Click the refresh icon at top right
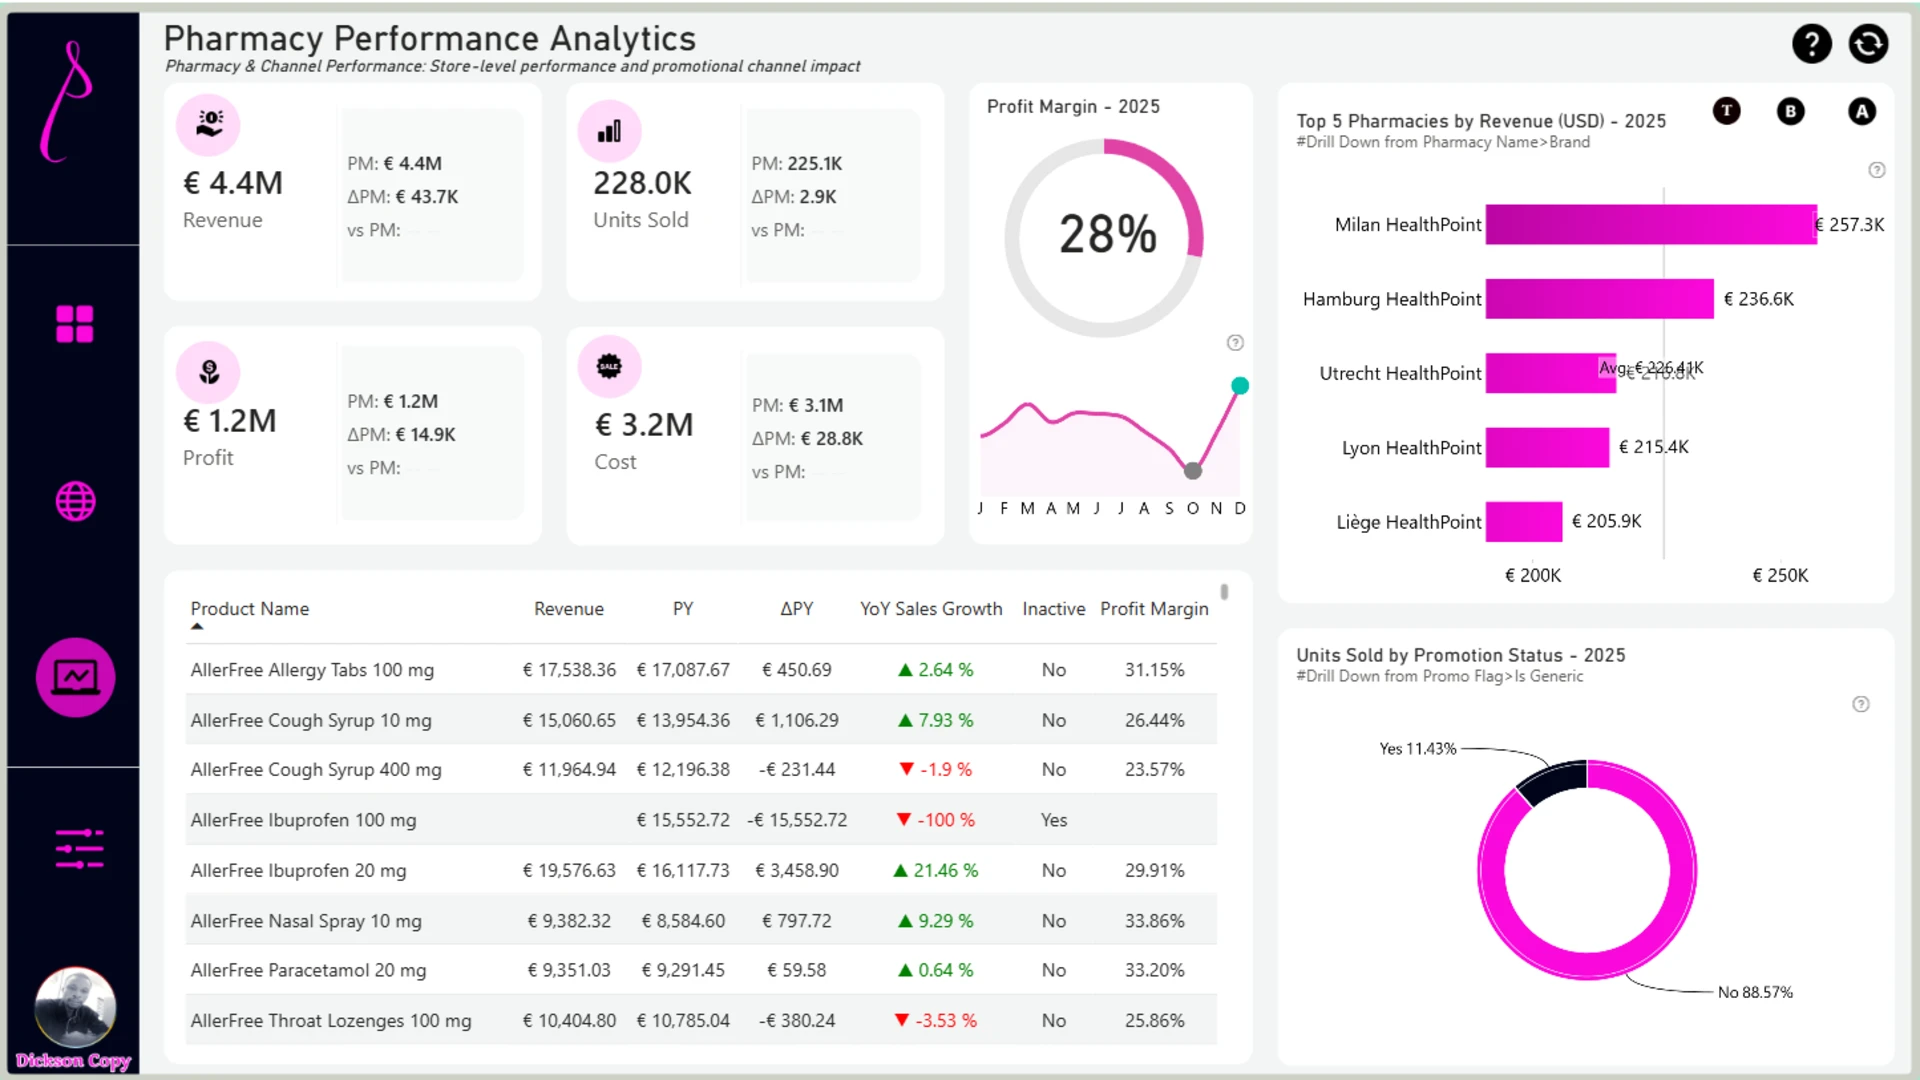1920x1080 pixels. [x=1868, y=44]
